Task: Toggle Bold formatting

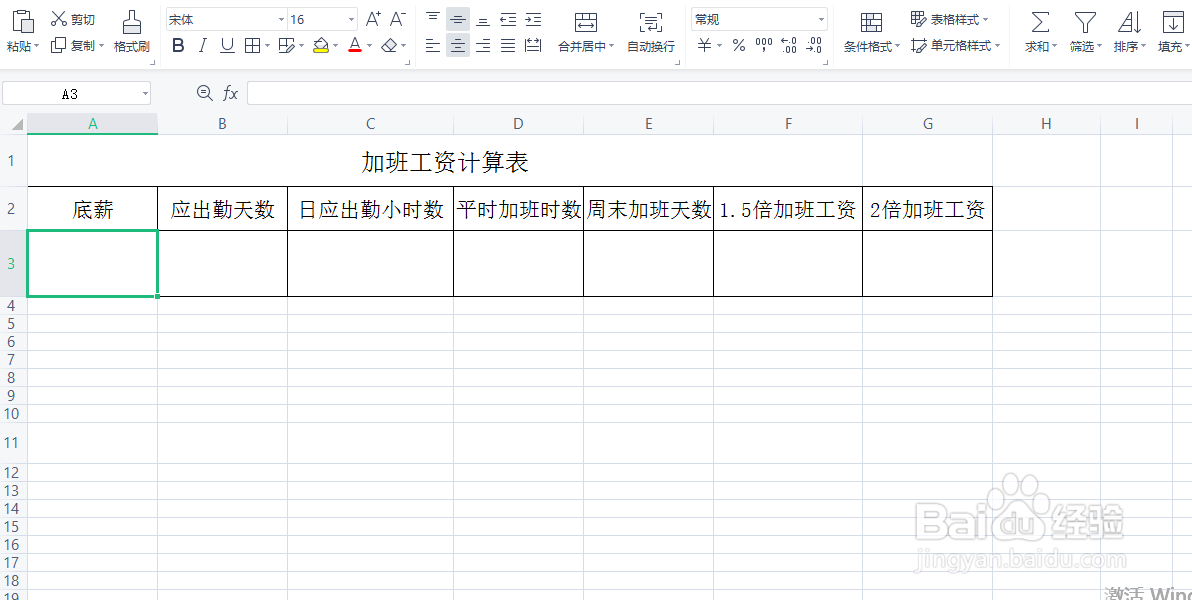Action: [178, 45]
